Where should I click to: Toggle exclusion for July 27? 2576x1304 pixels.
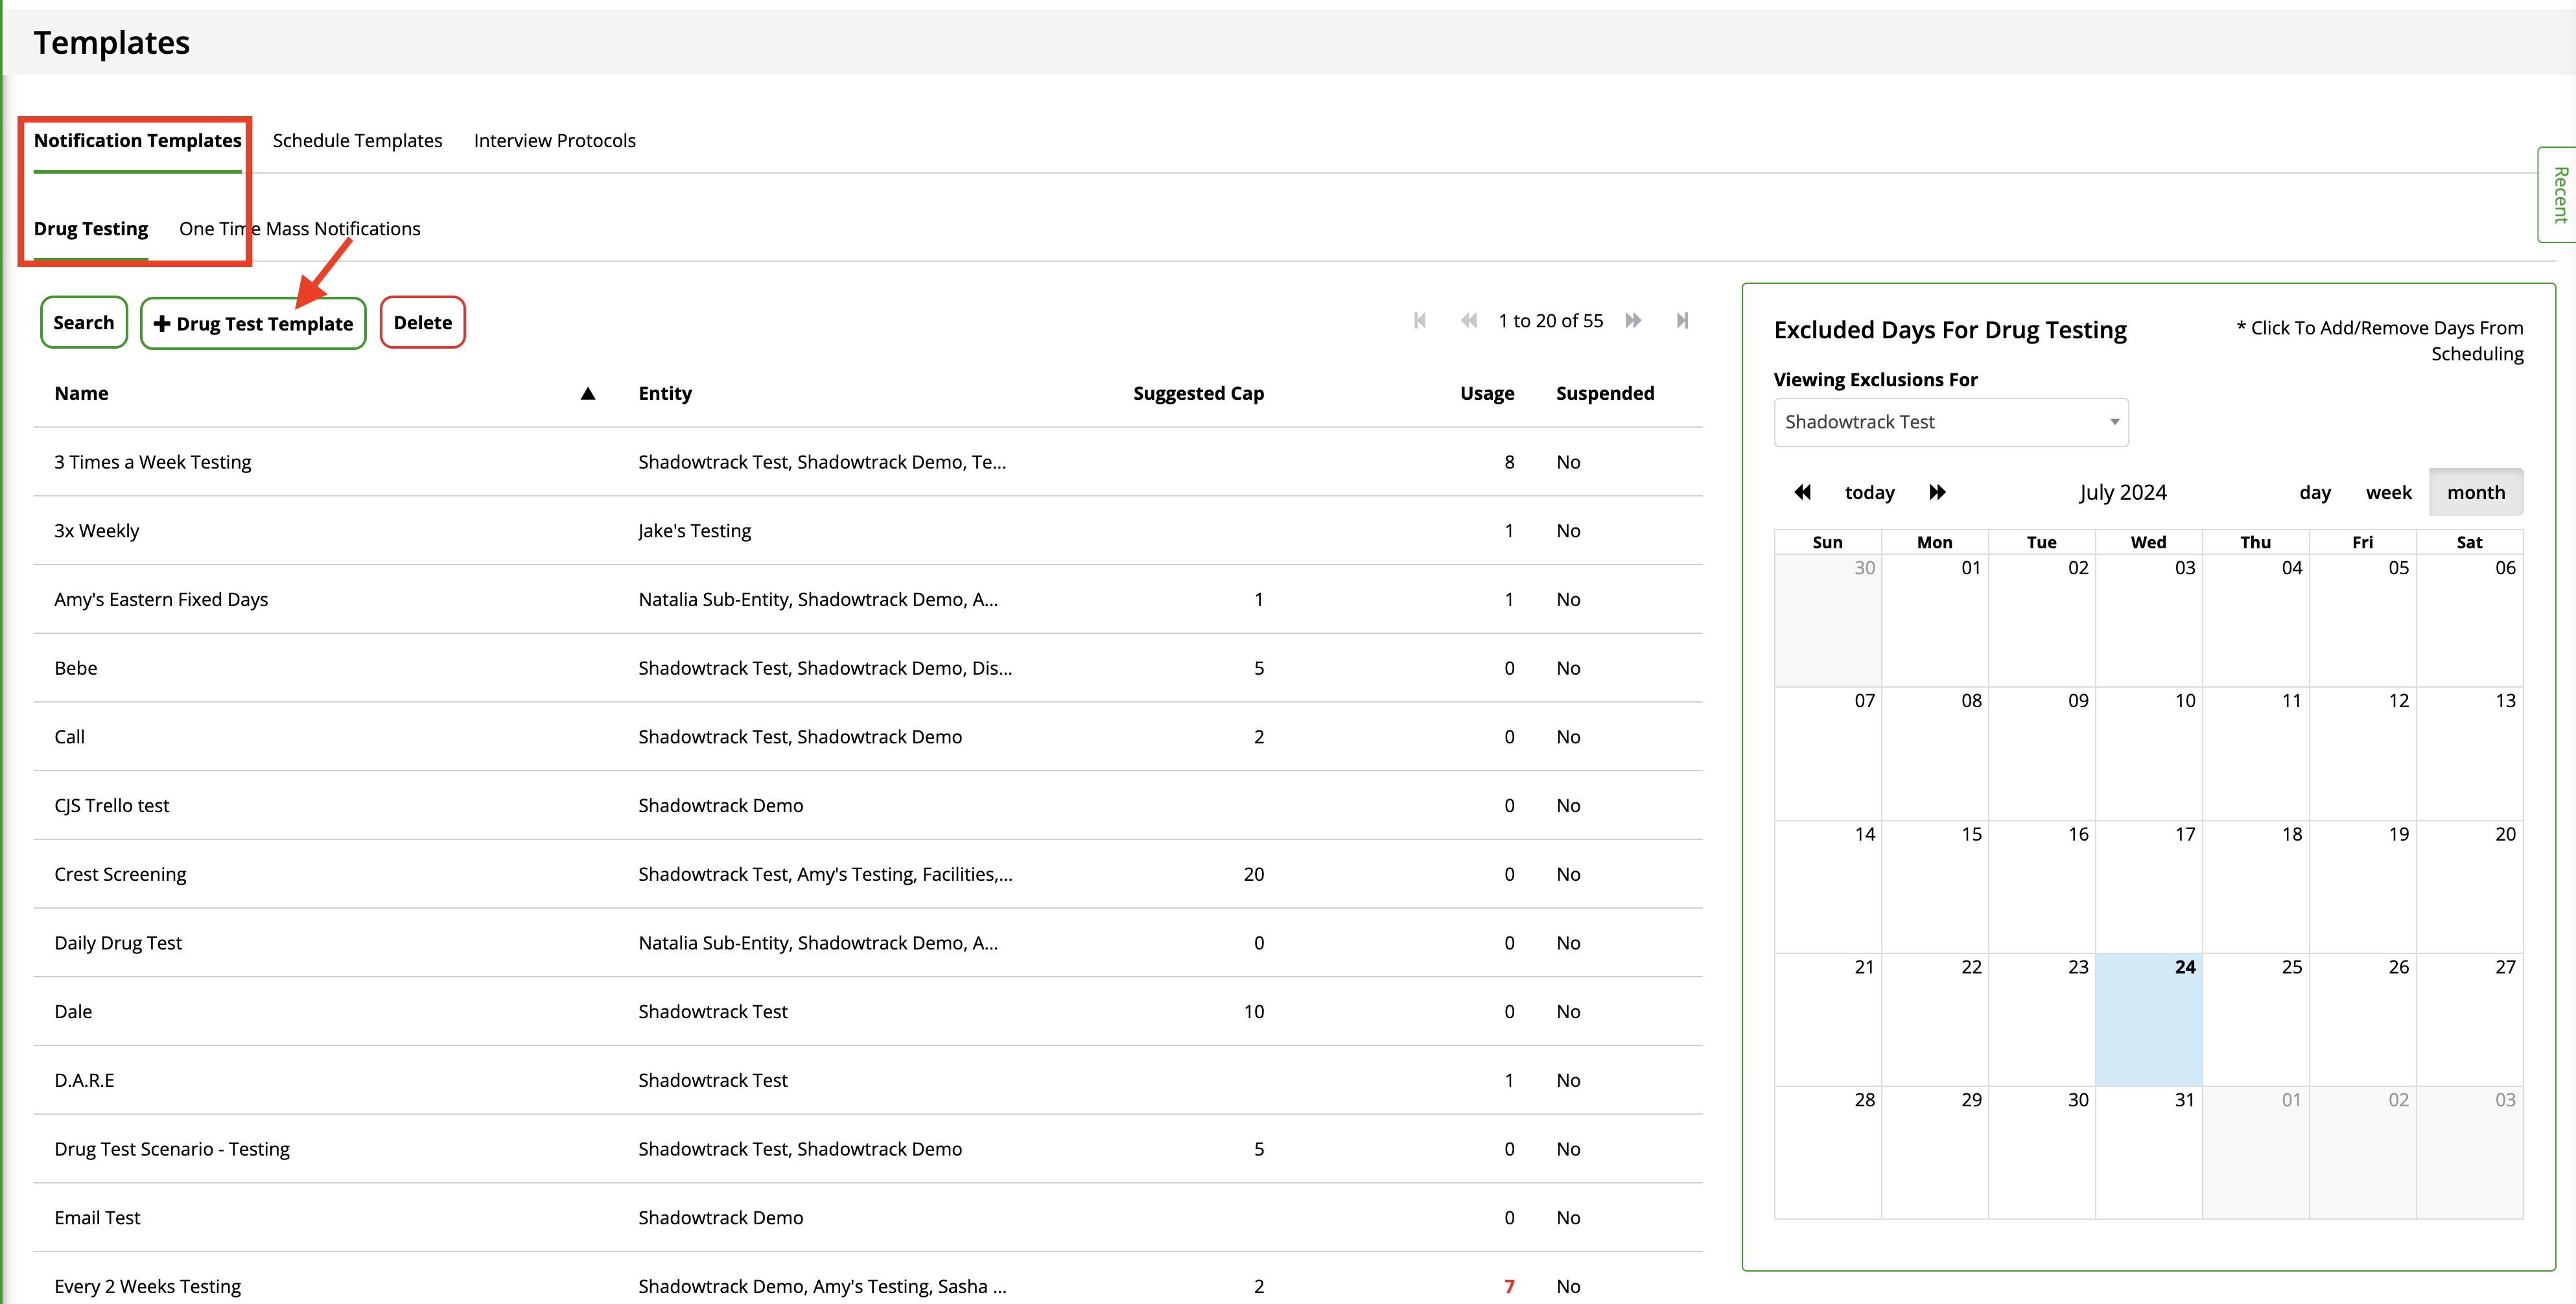[x=2469, y=1019]
